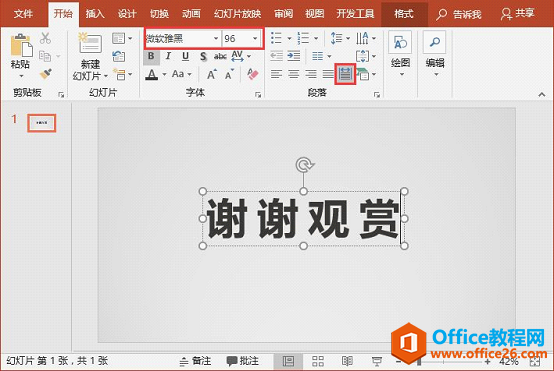This screenshot has height=371, width=554.
Task: Switch to Reading view
Action: pyautogui.click(x=347, y=361)
